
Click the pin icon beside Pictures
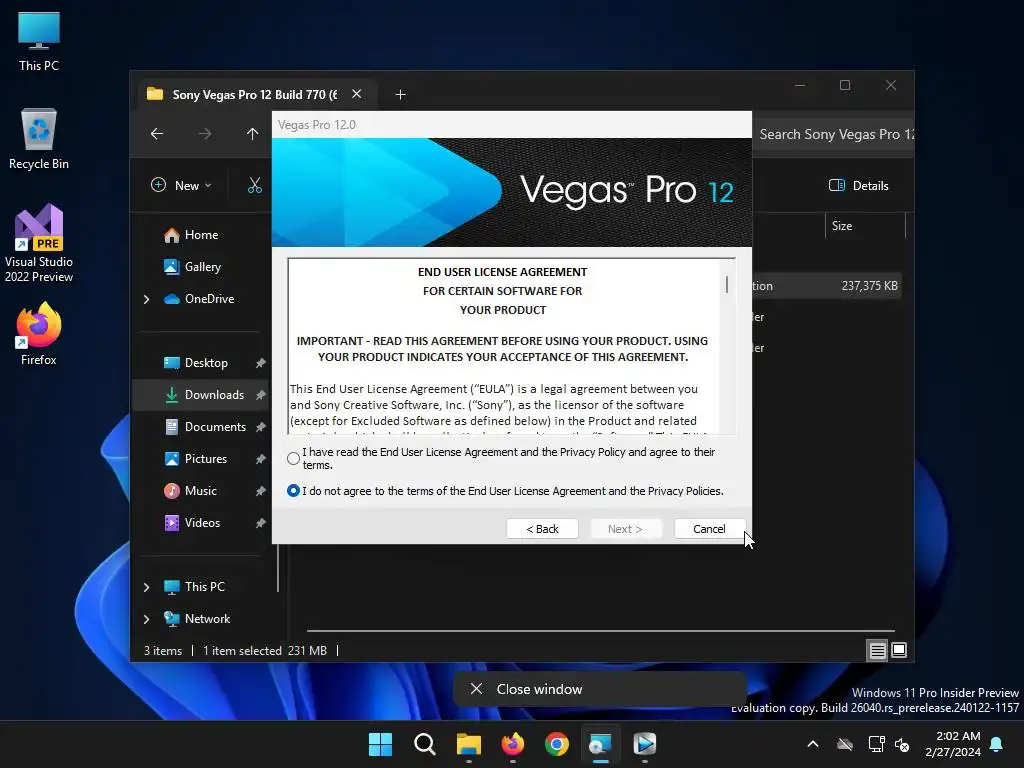click(261, 459)
